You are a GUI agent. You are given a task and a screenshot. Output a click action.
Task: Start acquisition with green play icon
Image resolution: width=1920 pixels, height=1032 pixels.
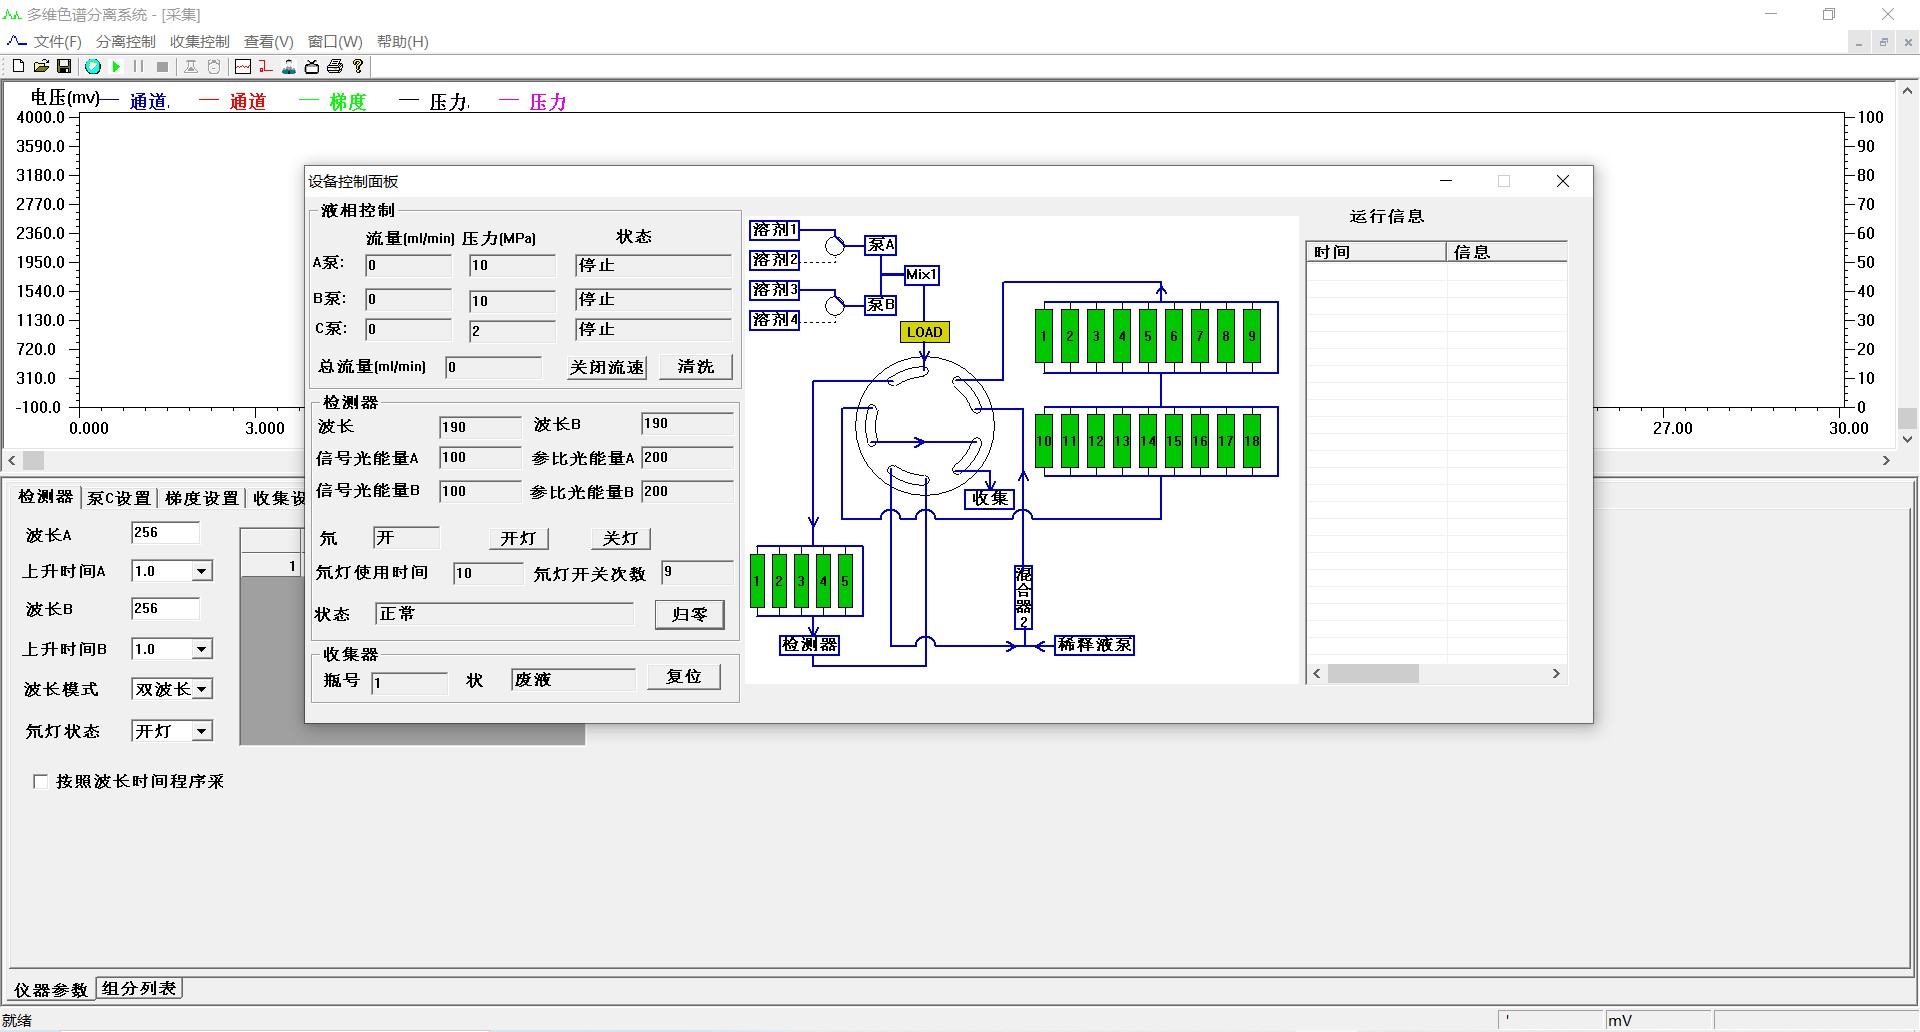pos(116,66)
